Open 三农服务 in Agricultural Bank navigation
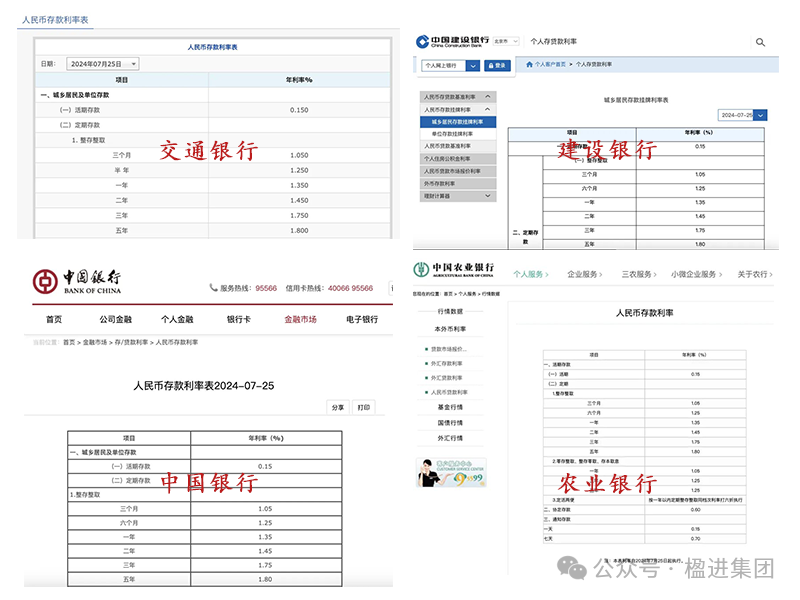 [x=639, y=274]
